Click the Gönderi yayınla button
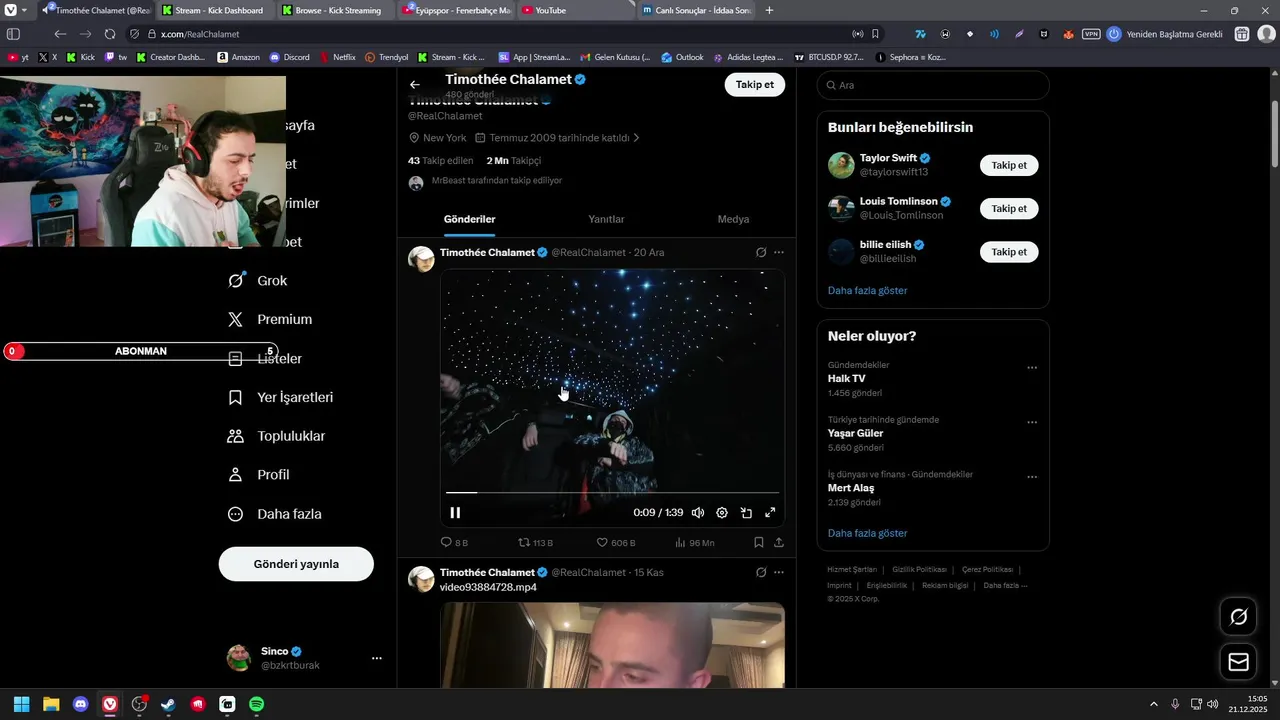The width and height of the screenshot is (1280, 720). point(296,564)
